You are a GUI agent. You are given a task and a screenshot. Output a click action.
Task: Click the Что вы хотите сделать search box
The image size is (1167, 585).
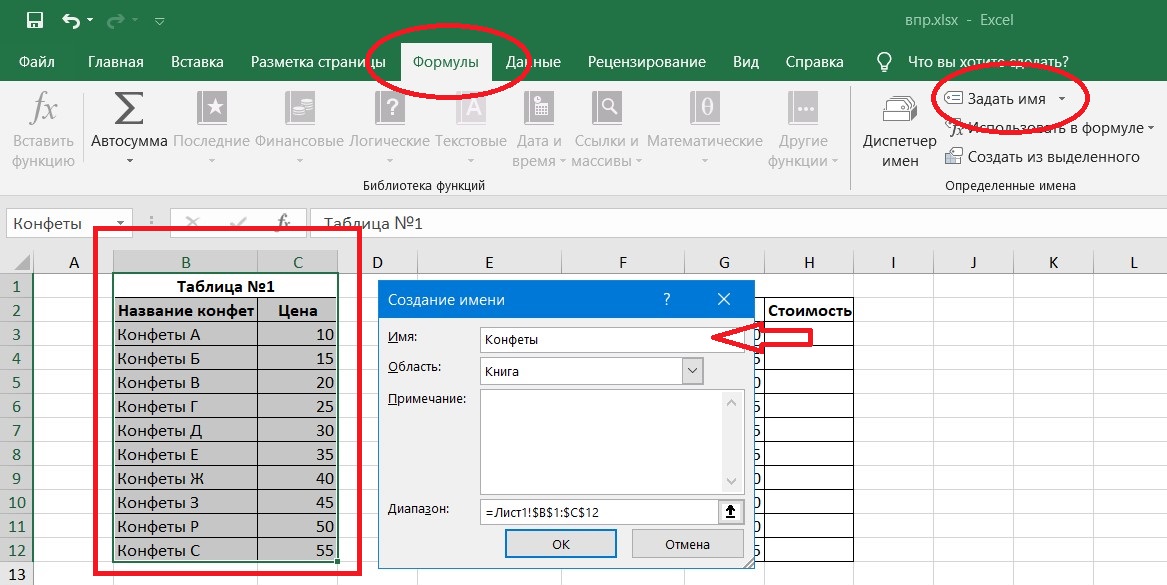(x=988, y=62)
